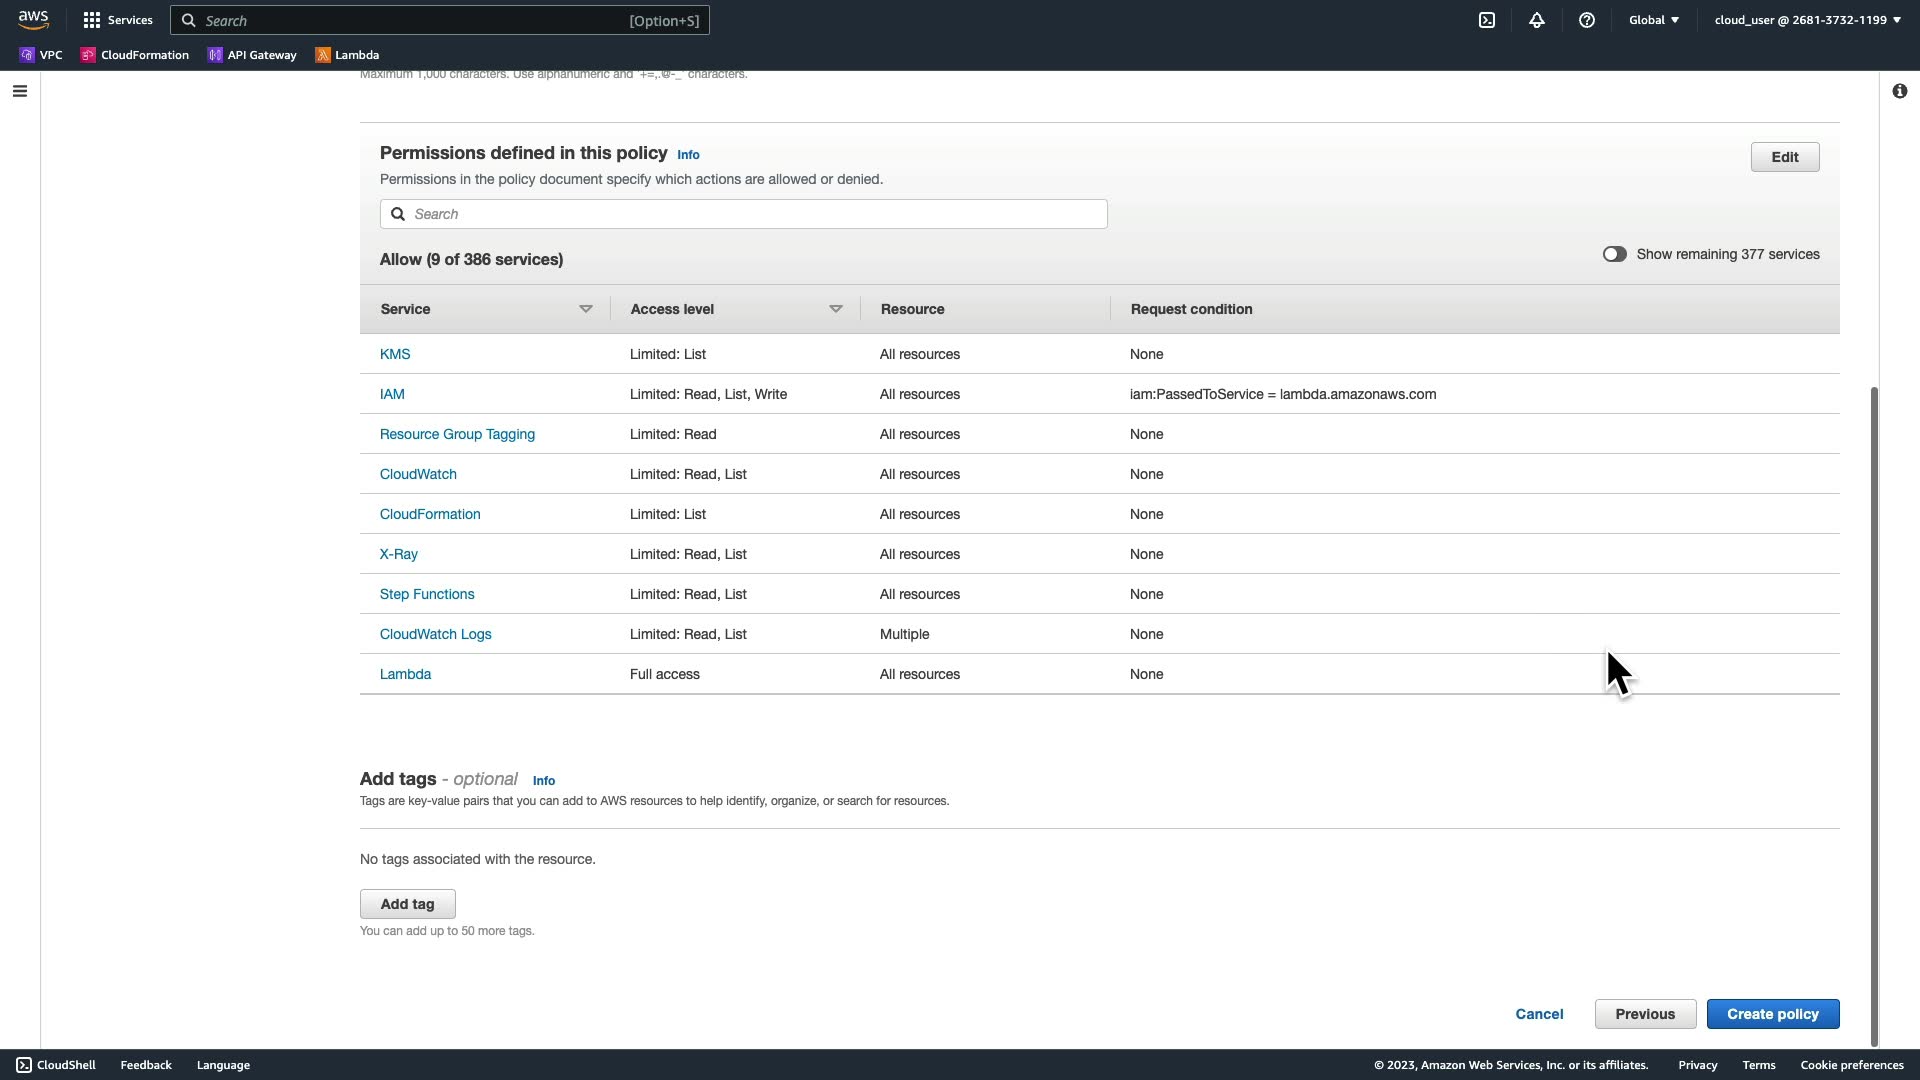Click the page vertical scrollbar
The image size is (1920, 1080).
click(1874, 715)
